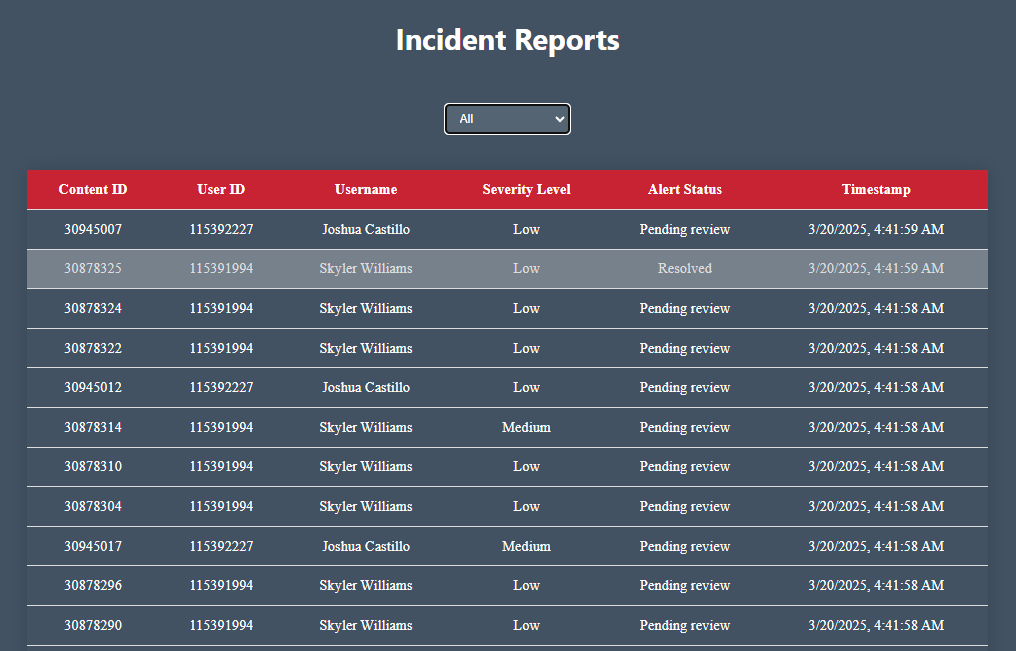Viewport: 1016px width, 651px height.
Task: Click User ID 115391994 in row 30878296
Action: (x=221, y=586)
